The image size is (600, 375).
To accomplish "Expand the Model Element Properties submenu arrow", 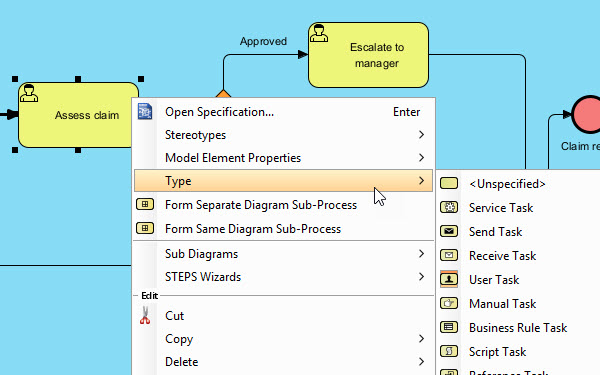I will click(421, 158).
